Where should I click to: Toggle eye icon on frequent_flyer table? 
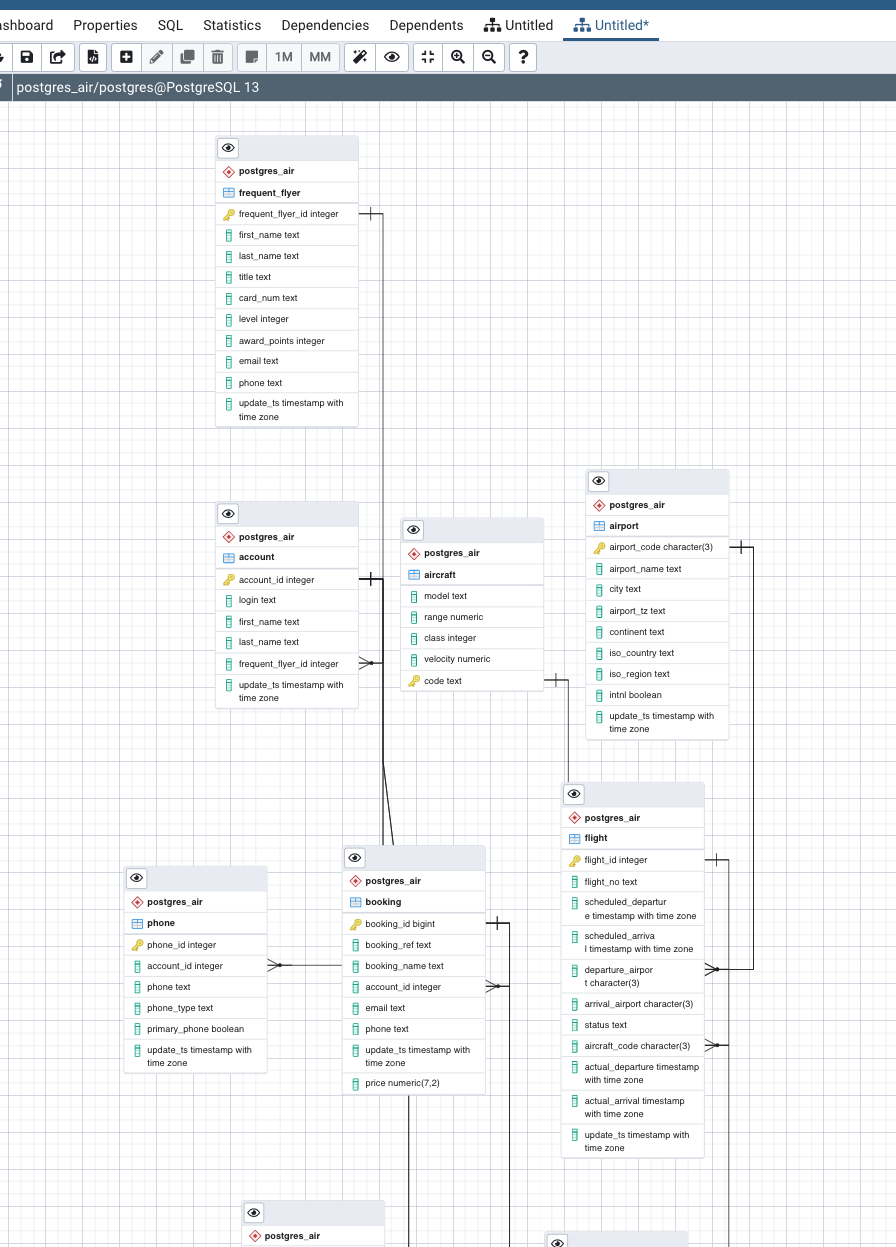click(228, 148)
